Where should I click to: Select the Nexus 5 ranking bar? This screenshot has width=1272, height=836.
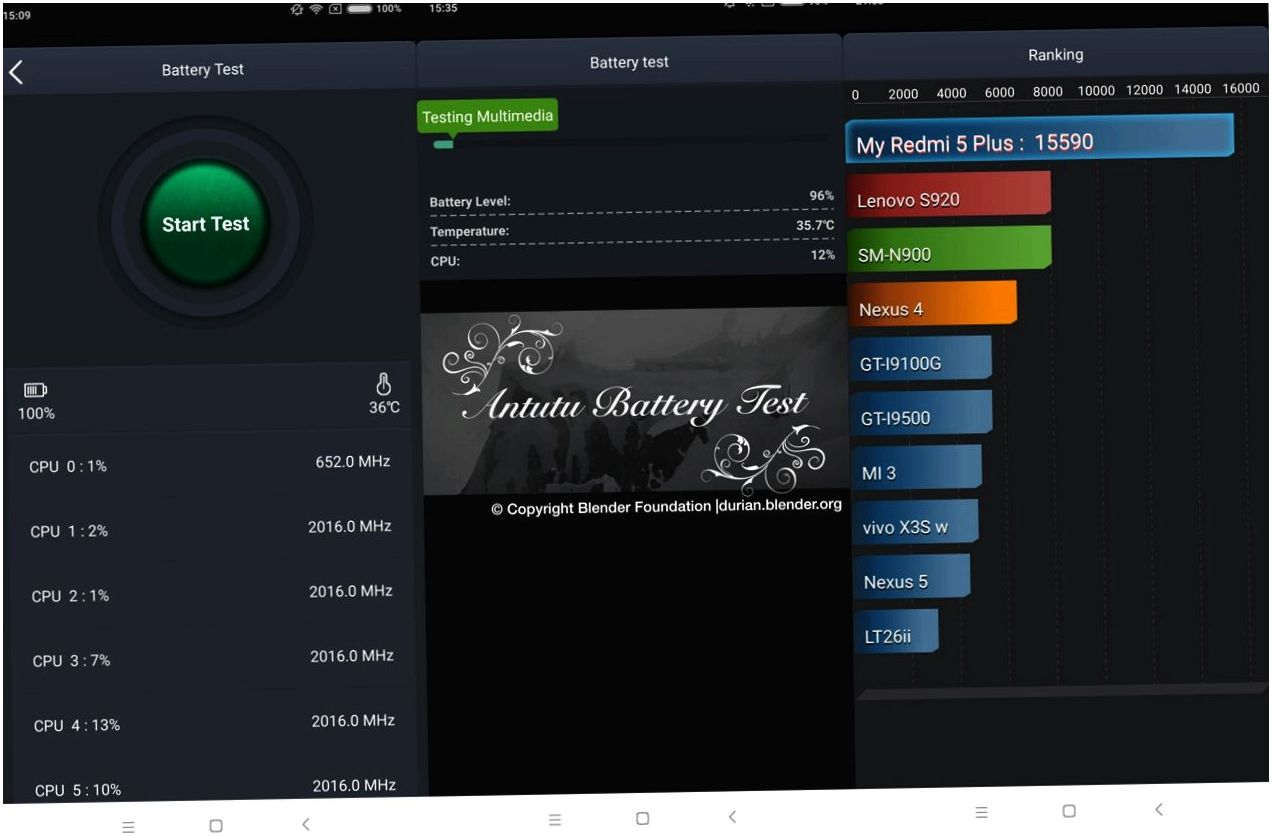[x=912, y=576]
